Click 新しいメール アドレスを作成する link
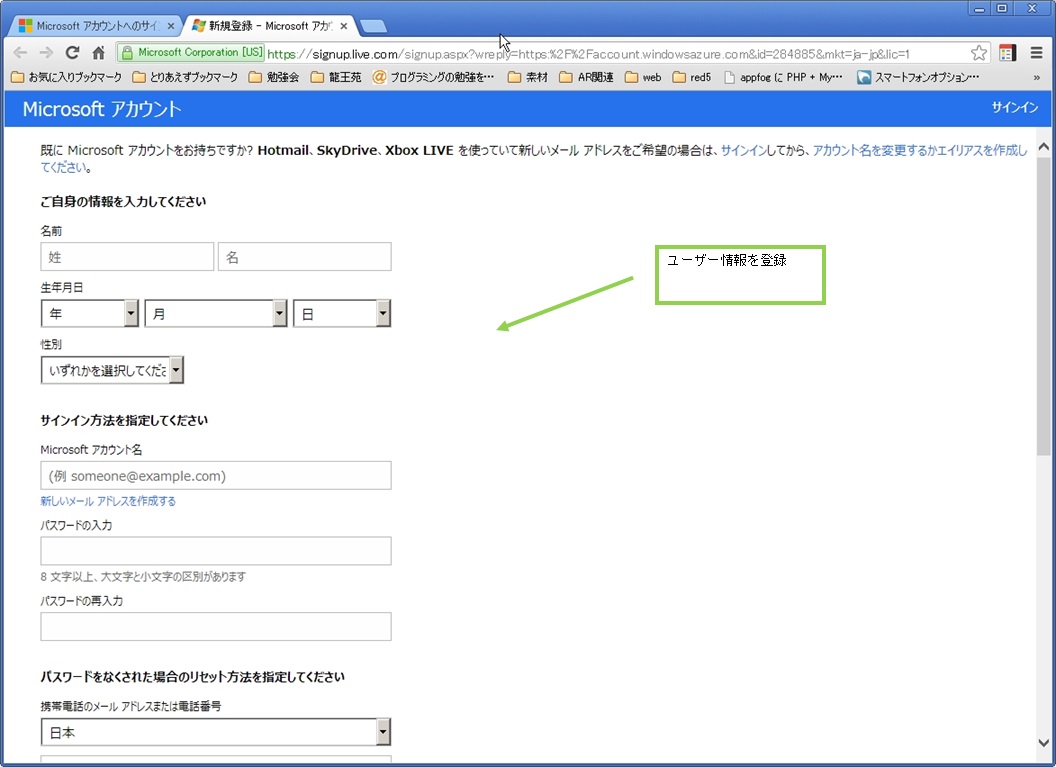The height and width of the screenshot is (767, 1056). pos(108,501)
